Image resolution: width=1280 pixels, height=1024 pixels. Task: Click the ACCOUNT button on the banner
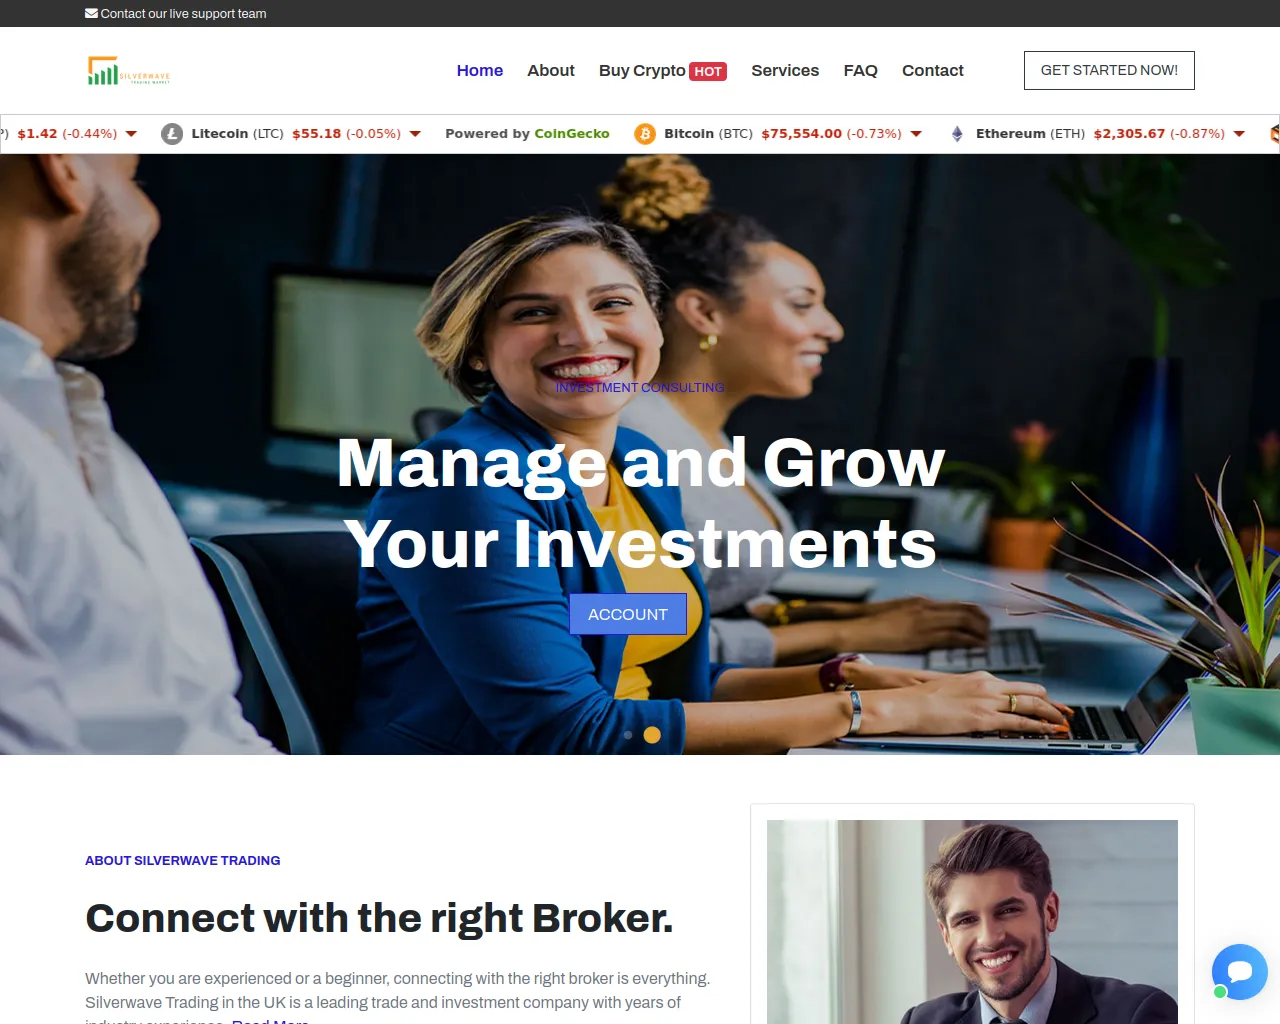click(x=628, y=614)
